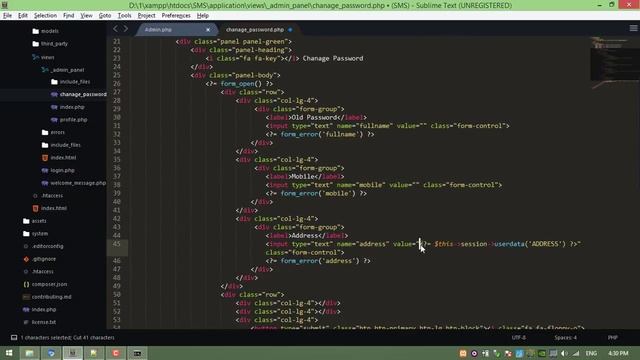
Task: Open .gitignore in the sidebar
Action: pyautogui.click(x=44, y=259)
